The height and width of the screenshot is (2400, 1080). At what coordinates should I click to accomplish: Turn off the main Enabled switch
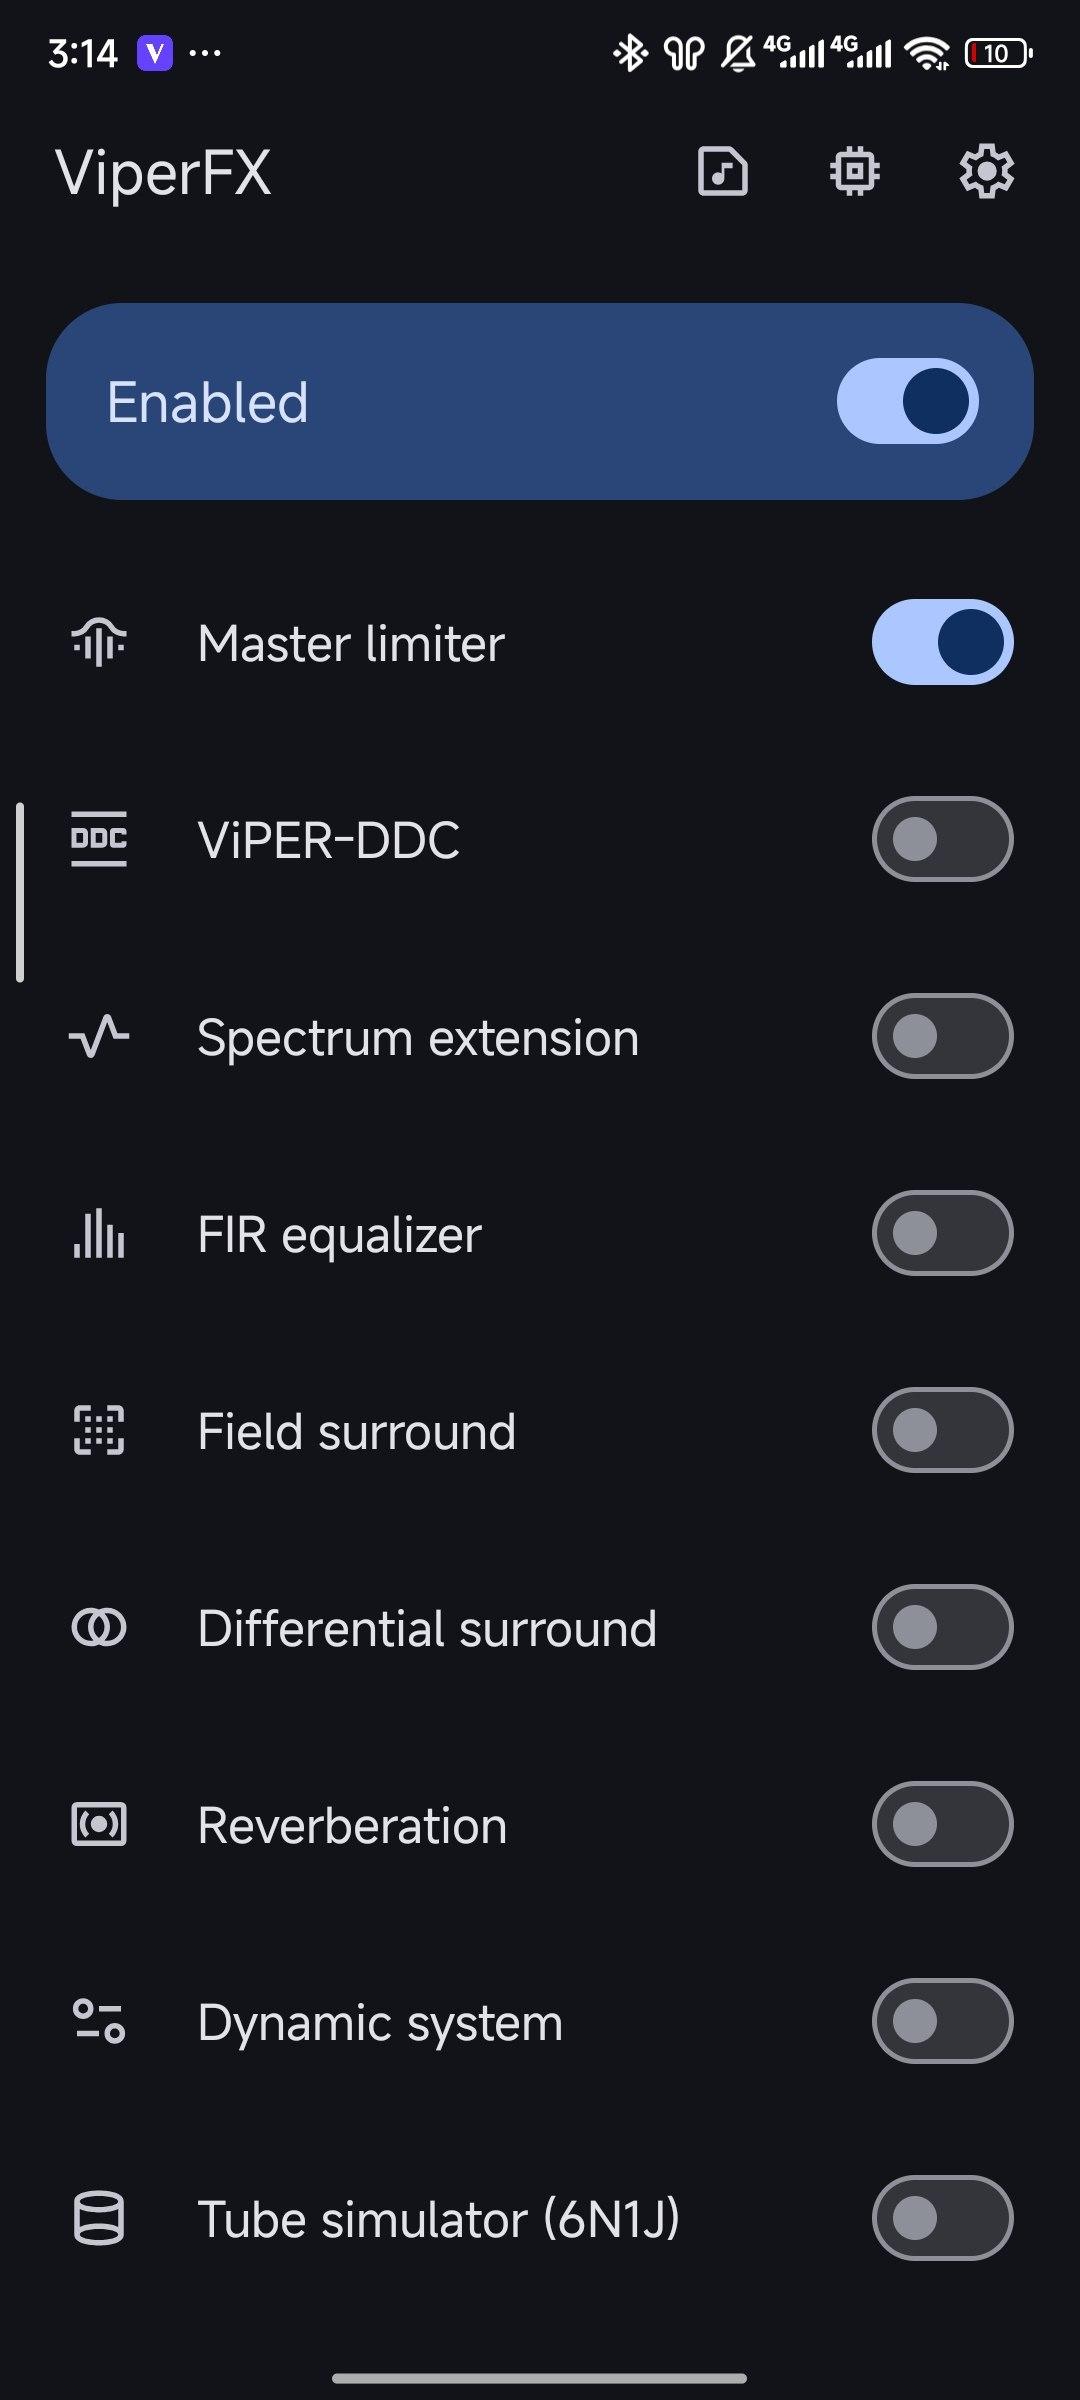tap(907, 401)
